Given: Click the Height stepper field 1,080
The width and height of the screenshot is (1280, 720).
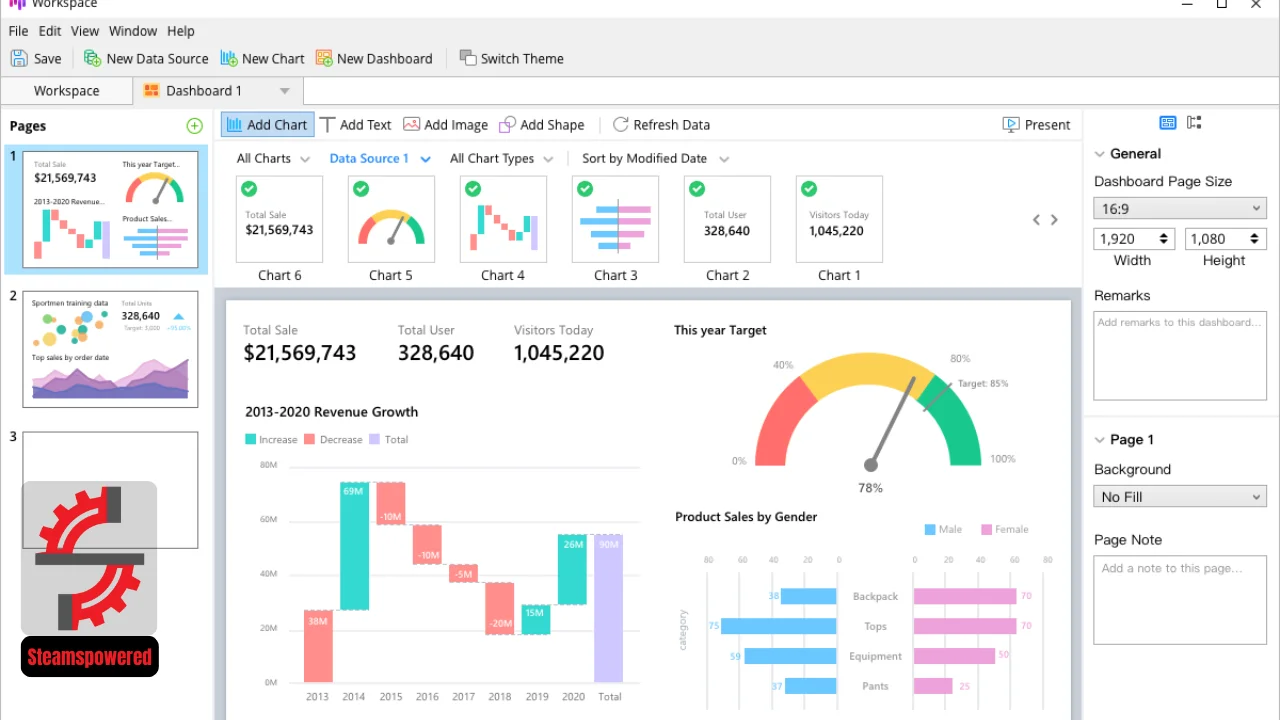Looking at the screenshot, I should coord(1226,239).
